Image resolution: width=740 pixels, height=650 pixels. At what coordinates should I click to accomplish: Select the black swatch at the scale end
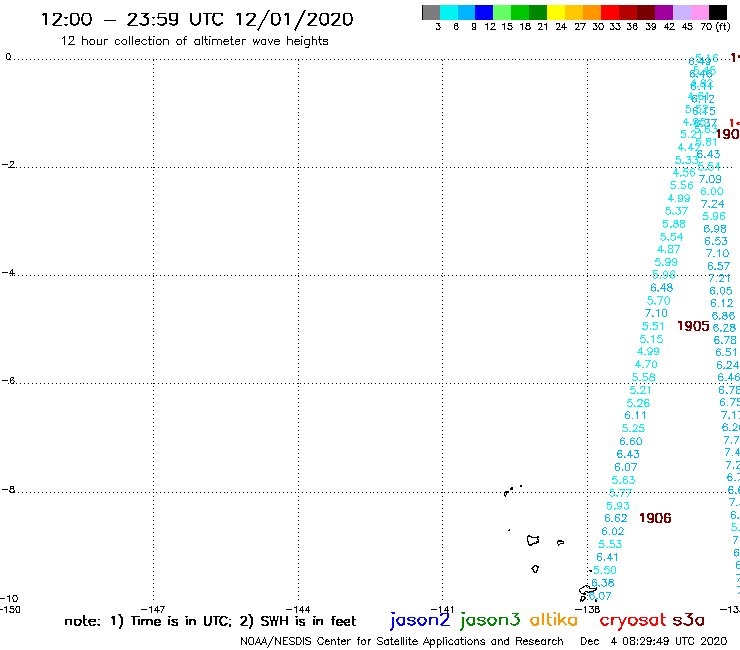(x=718, y=12)
